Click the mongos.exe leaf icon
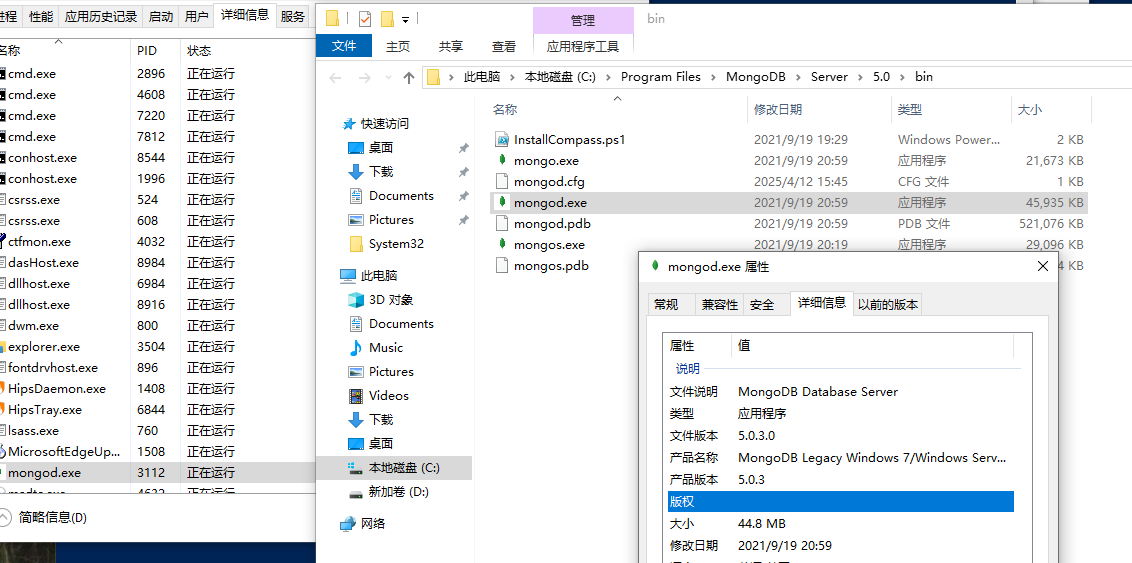 click(502, 245)
